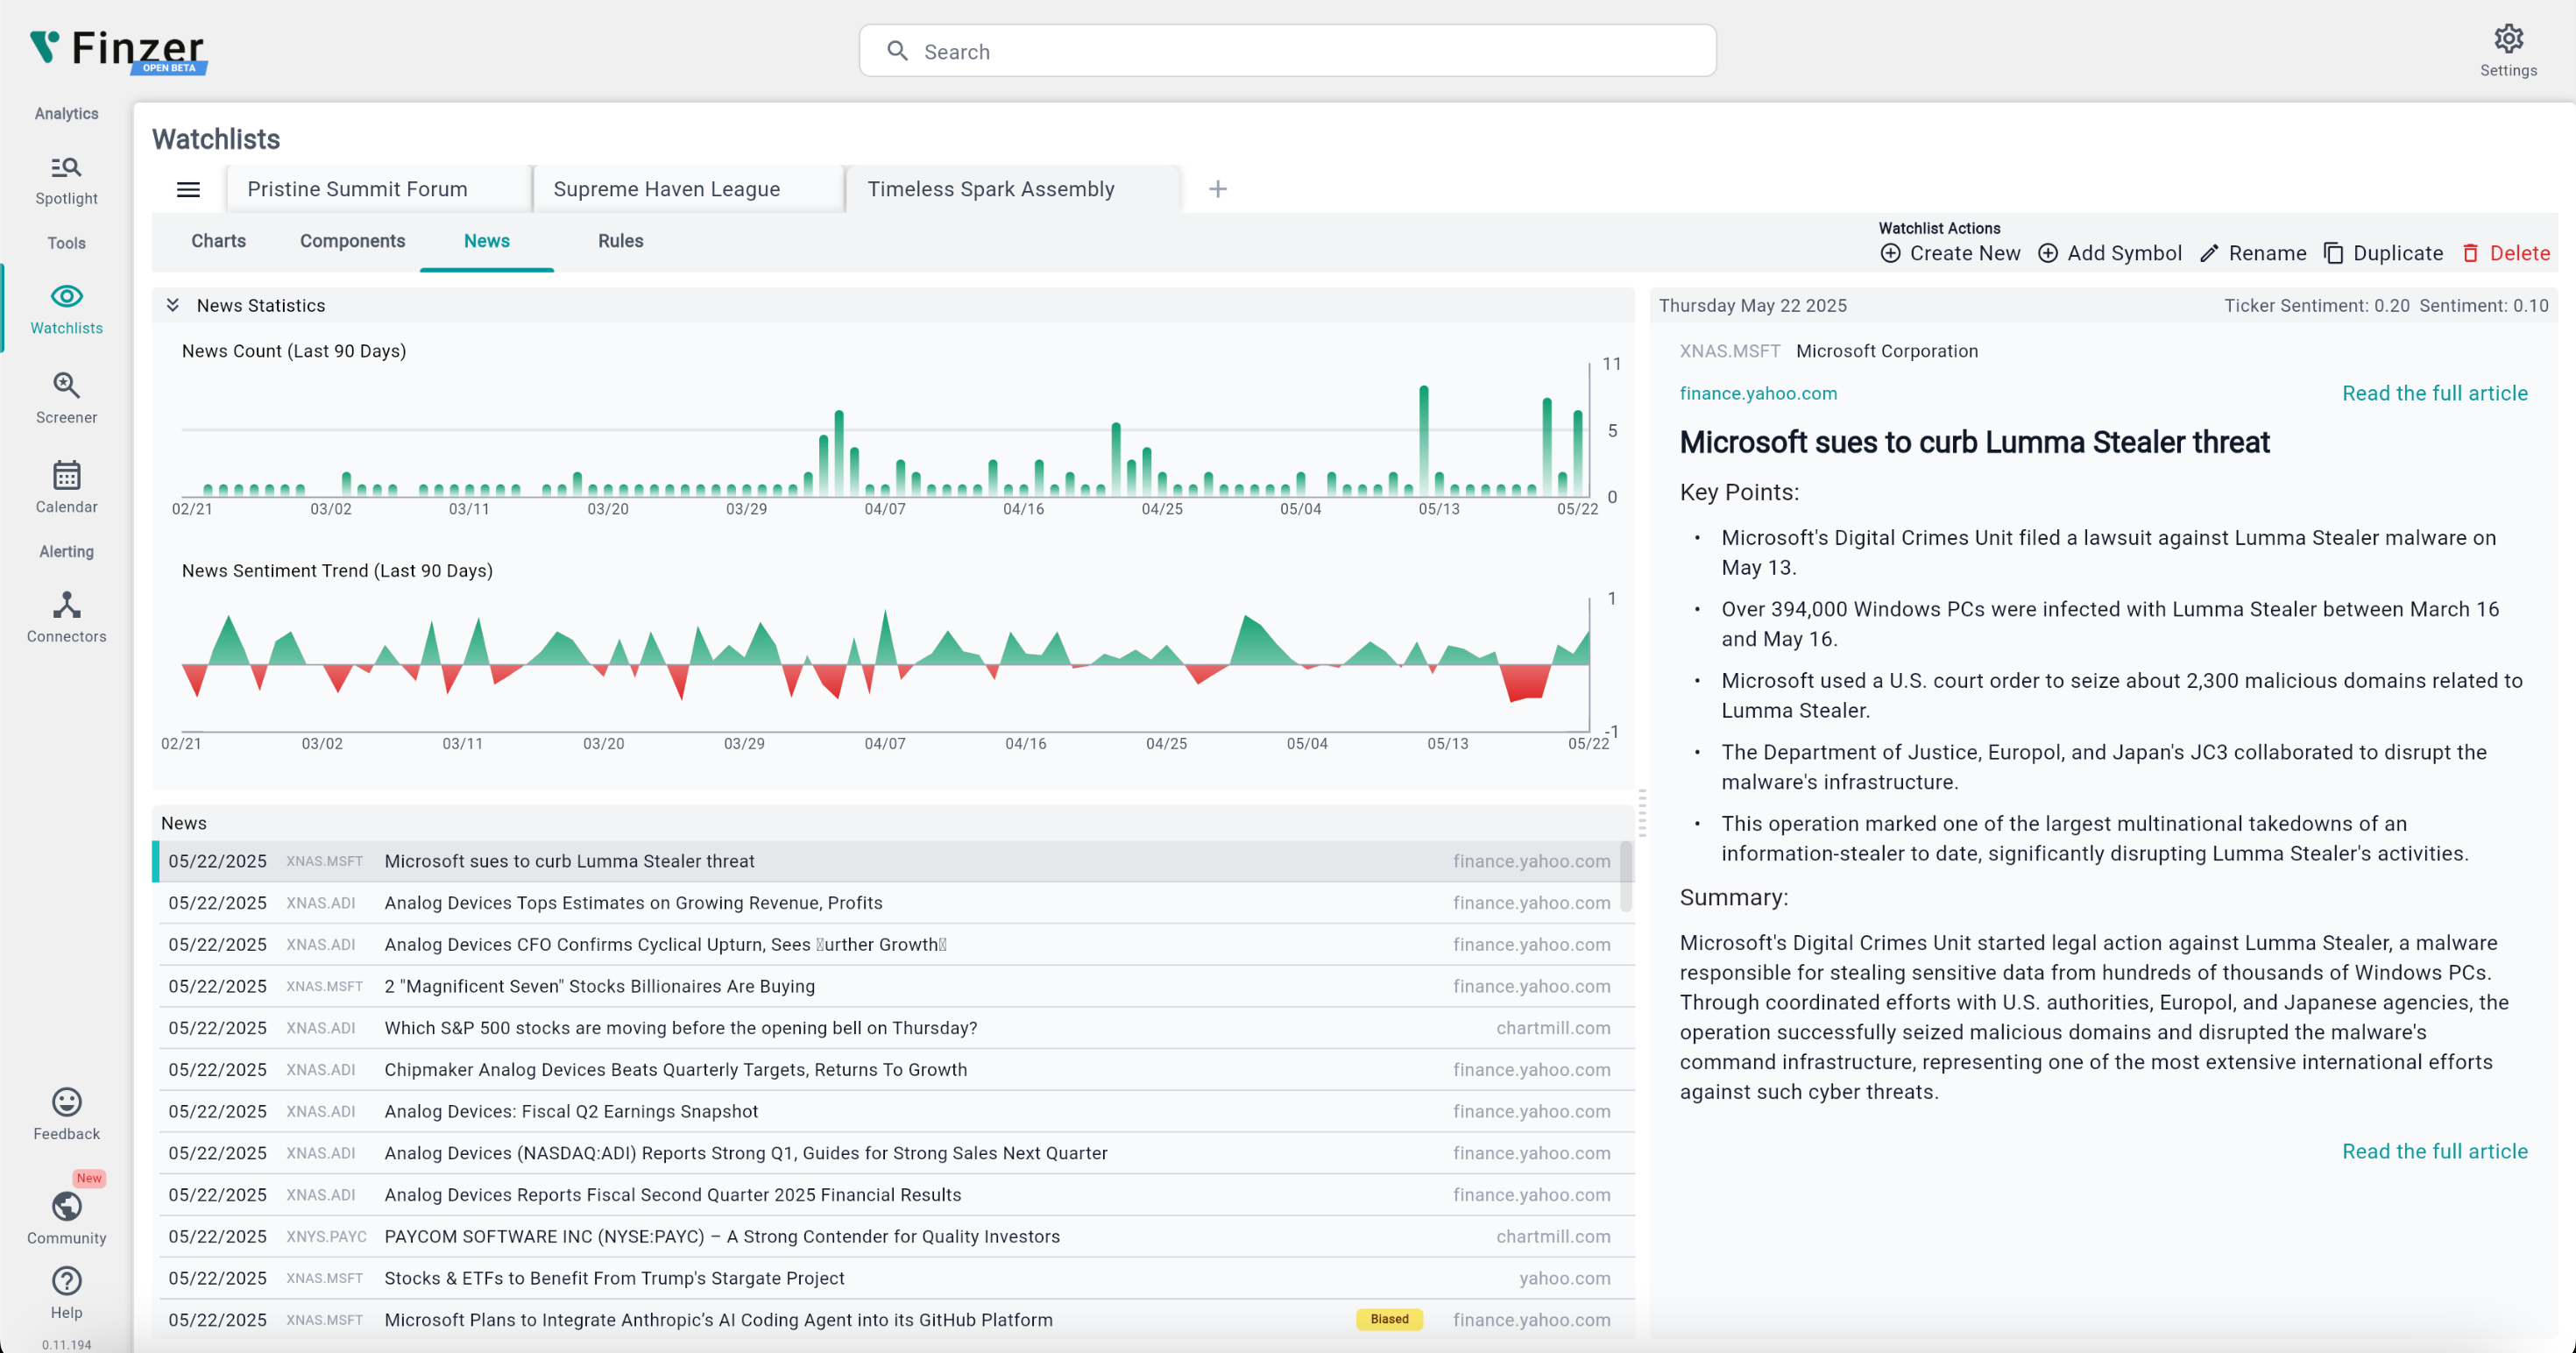Open the Help question mark icon
The image size is (2576, 1353).
[x=66, y=1281]
